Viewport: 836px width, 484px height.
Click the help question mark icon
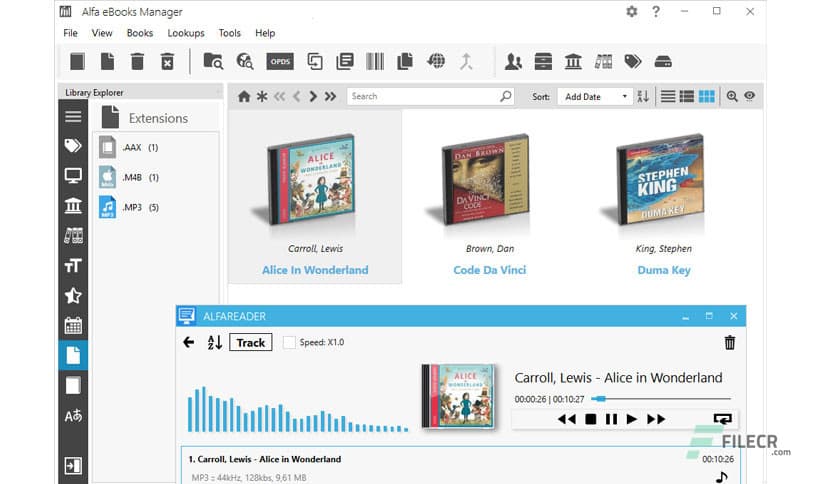656,11
